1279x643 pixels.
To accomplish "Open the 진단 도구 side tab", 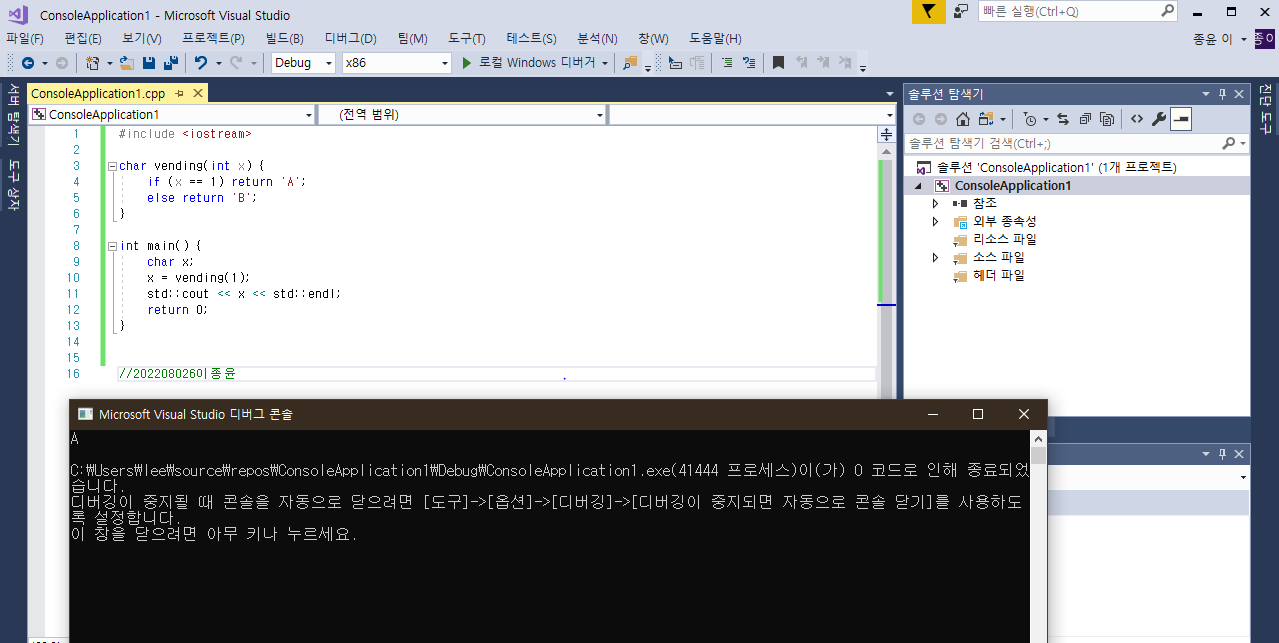I will click(x=1265, y=110).
